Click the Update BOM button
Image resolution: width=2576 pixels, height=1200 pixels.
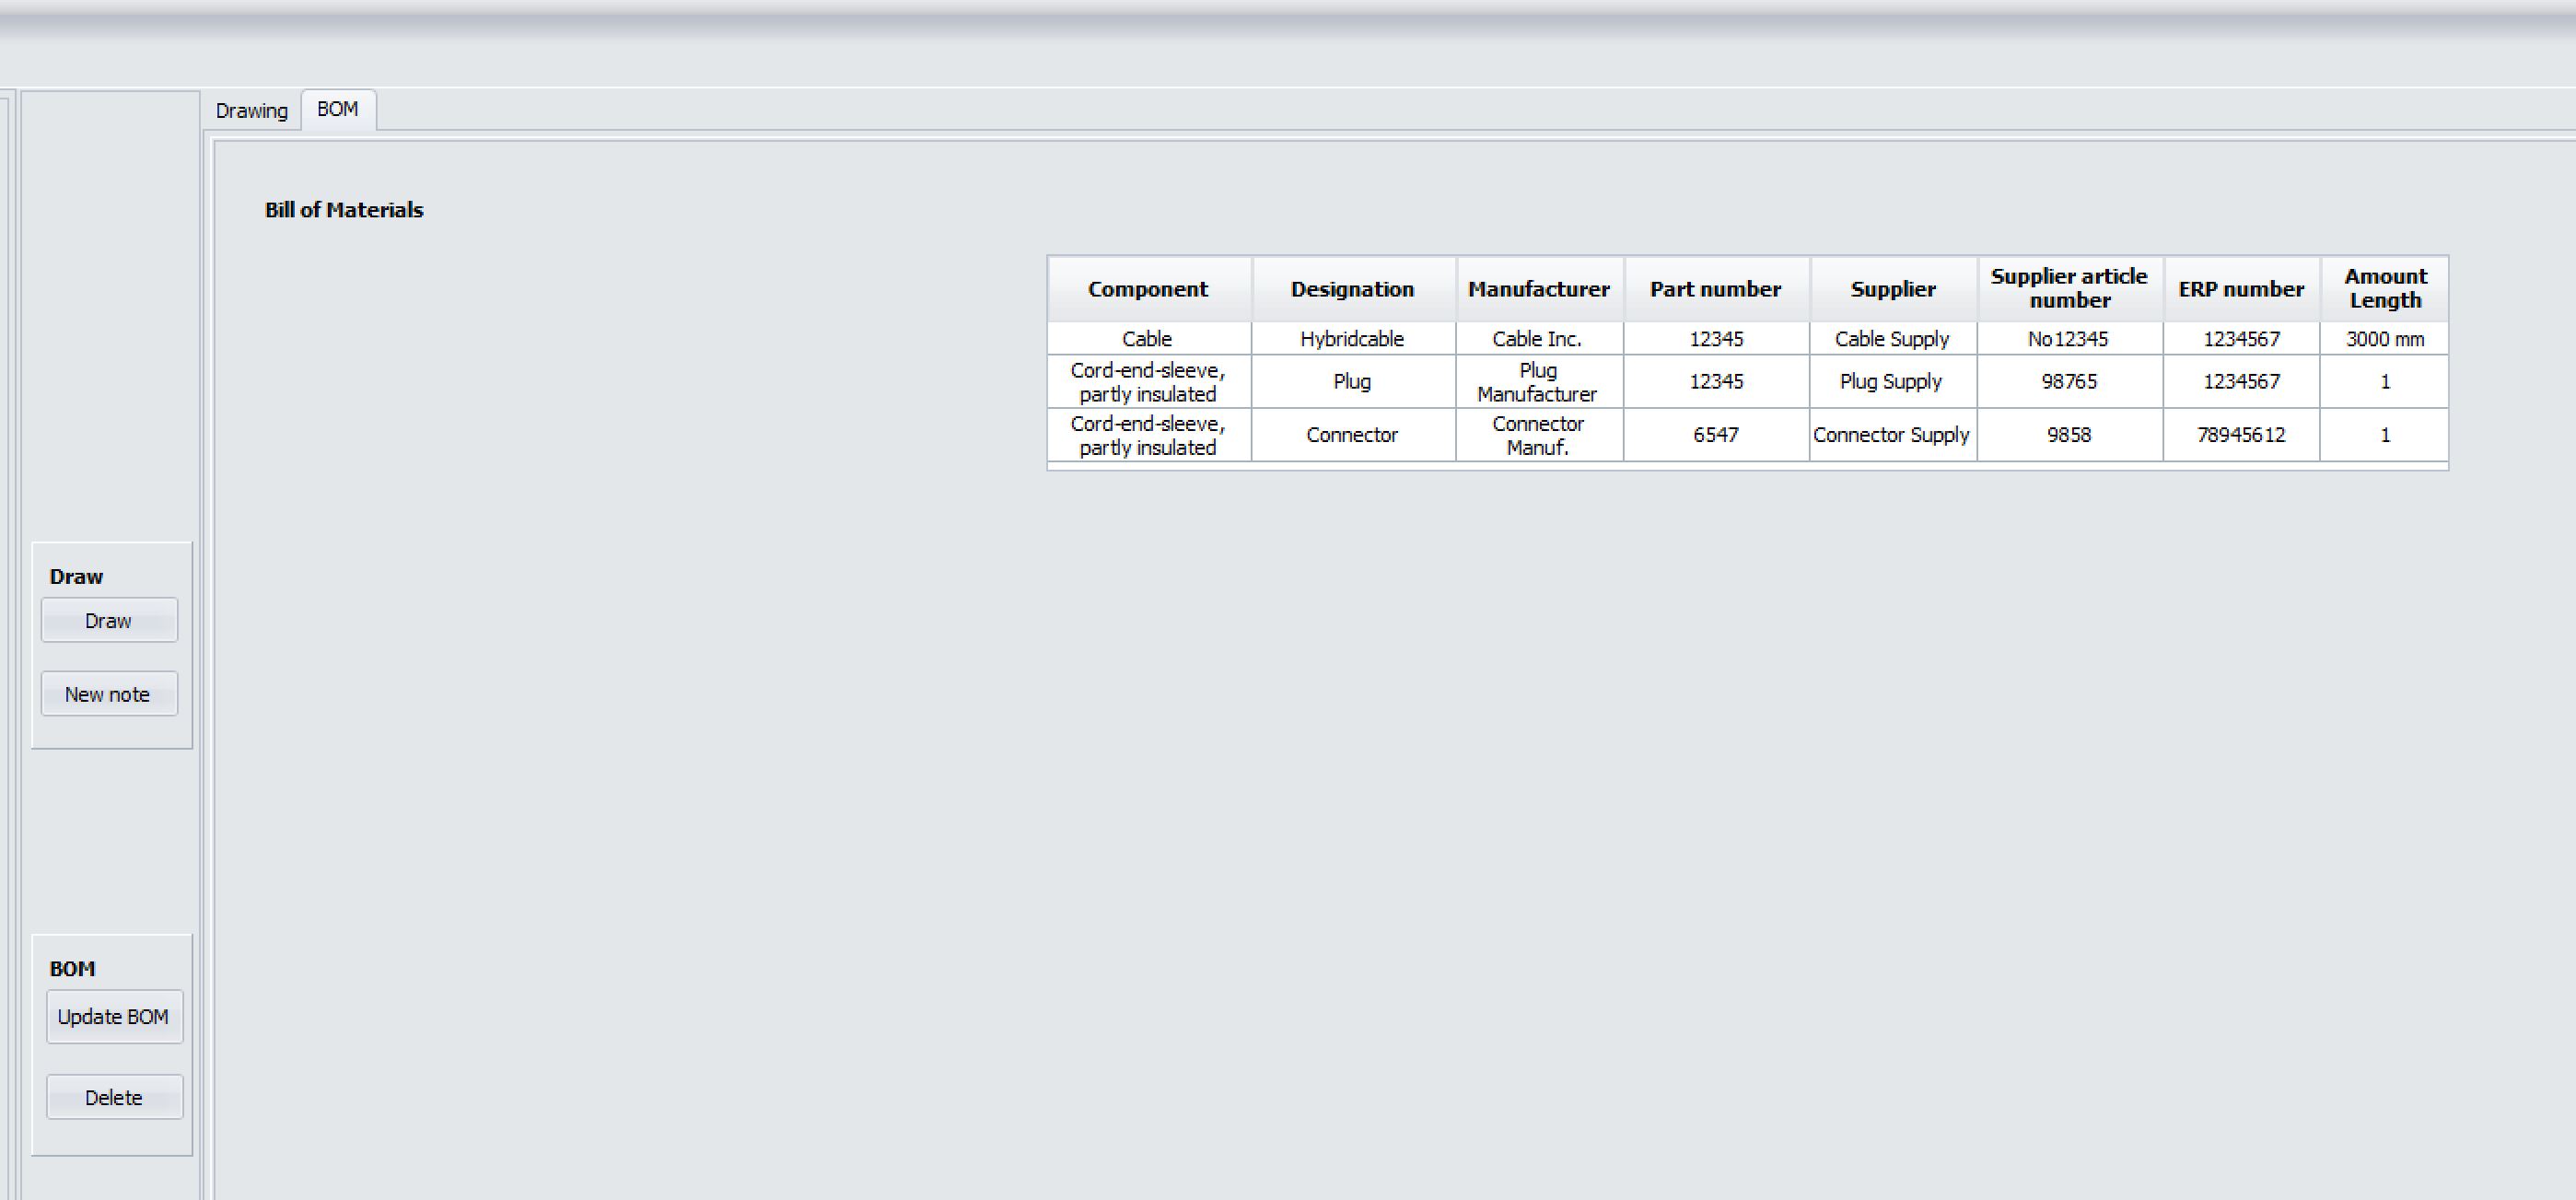[114, 1017]
